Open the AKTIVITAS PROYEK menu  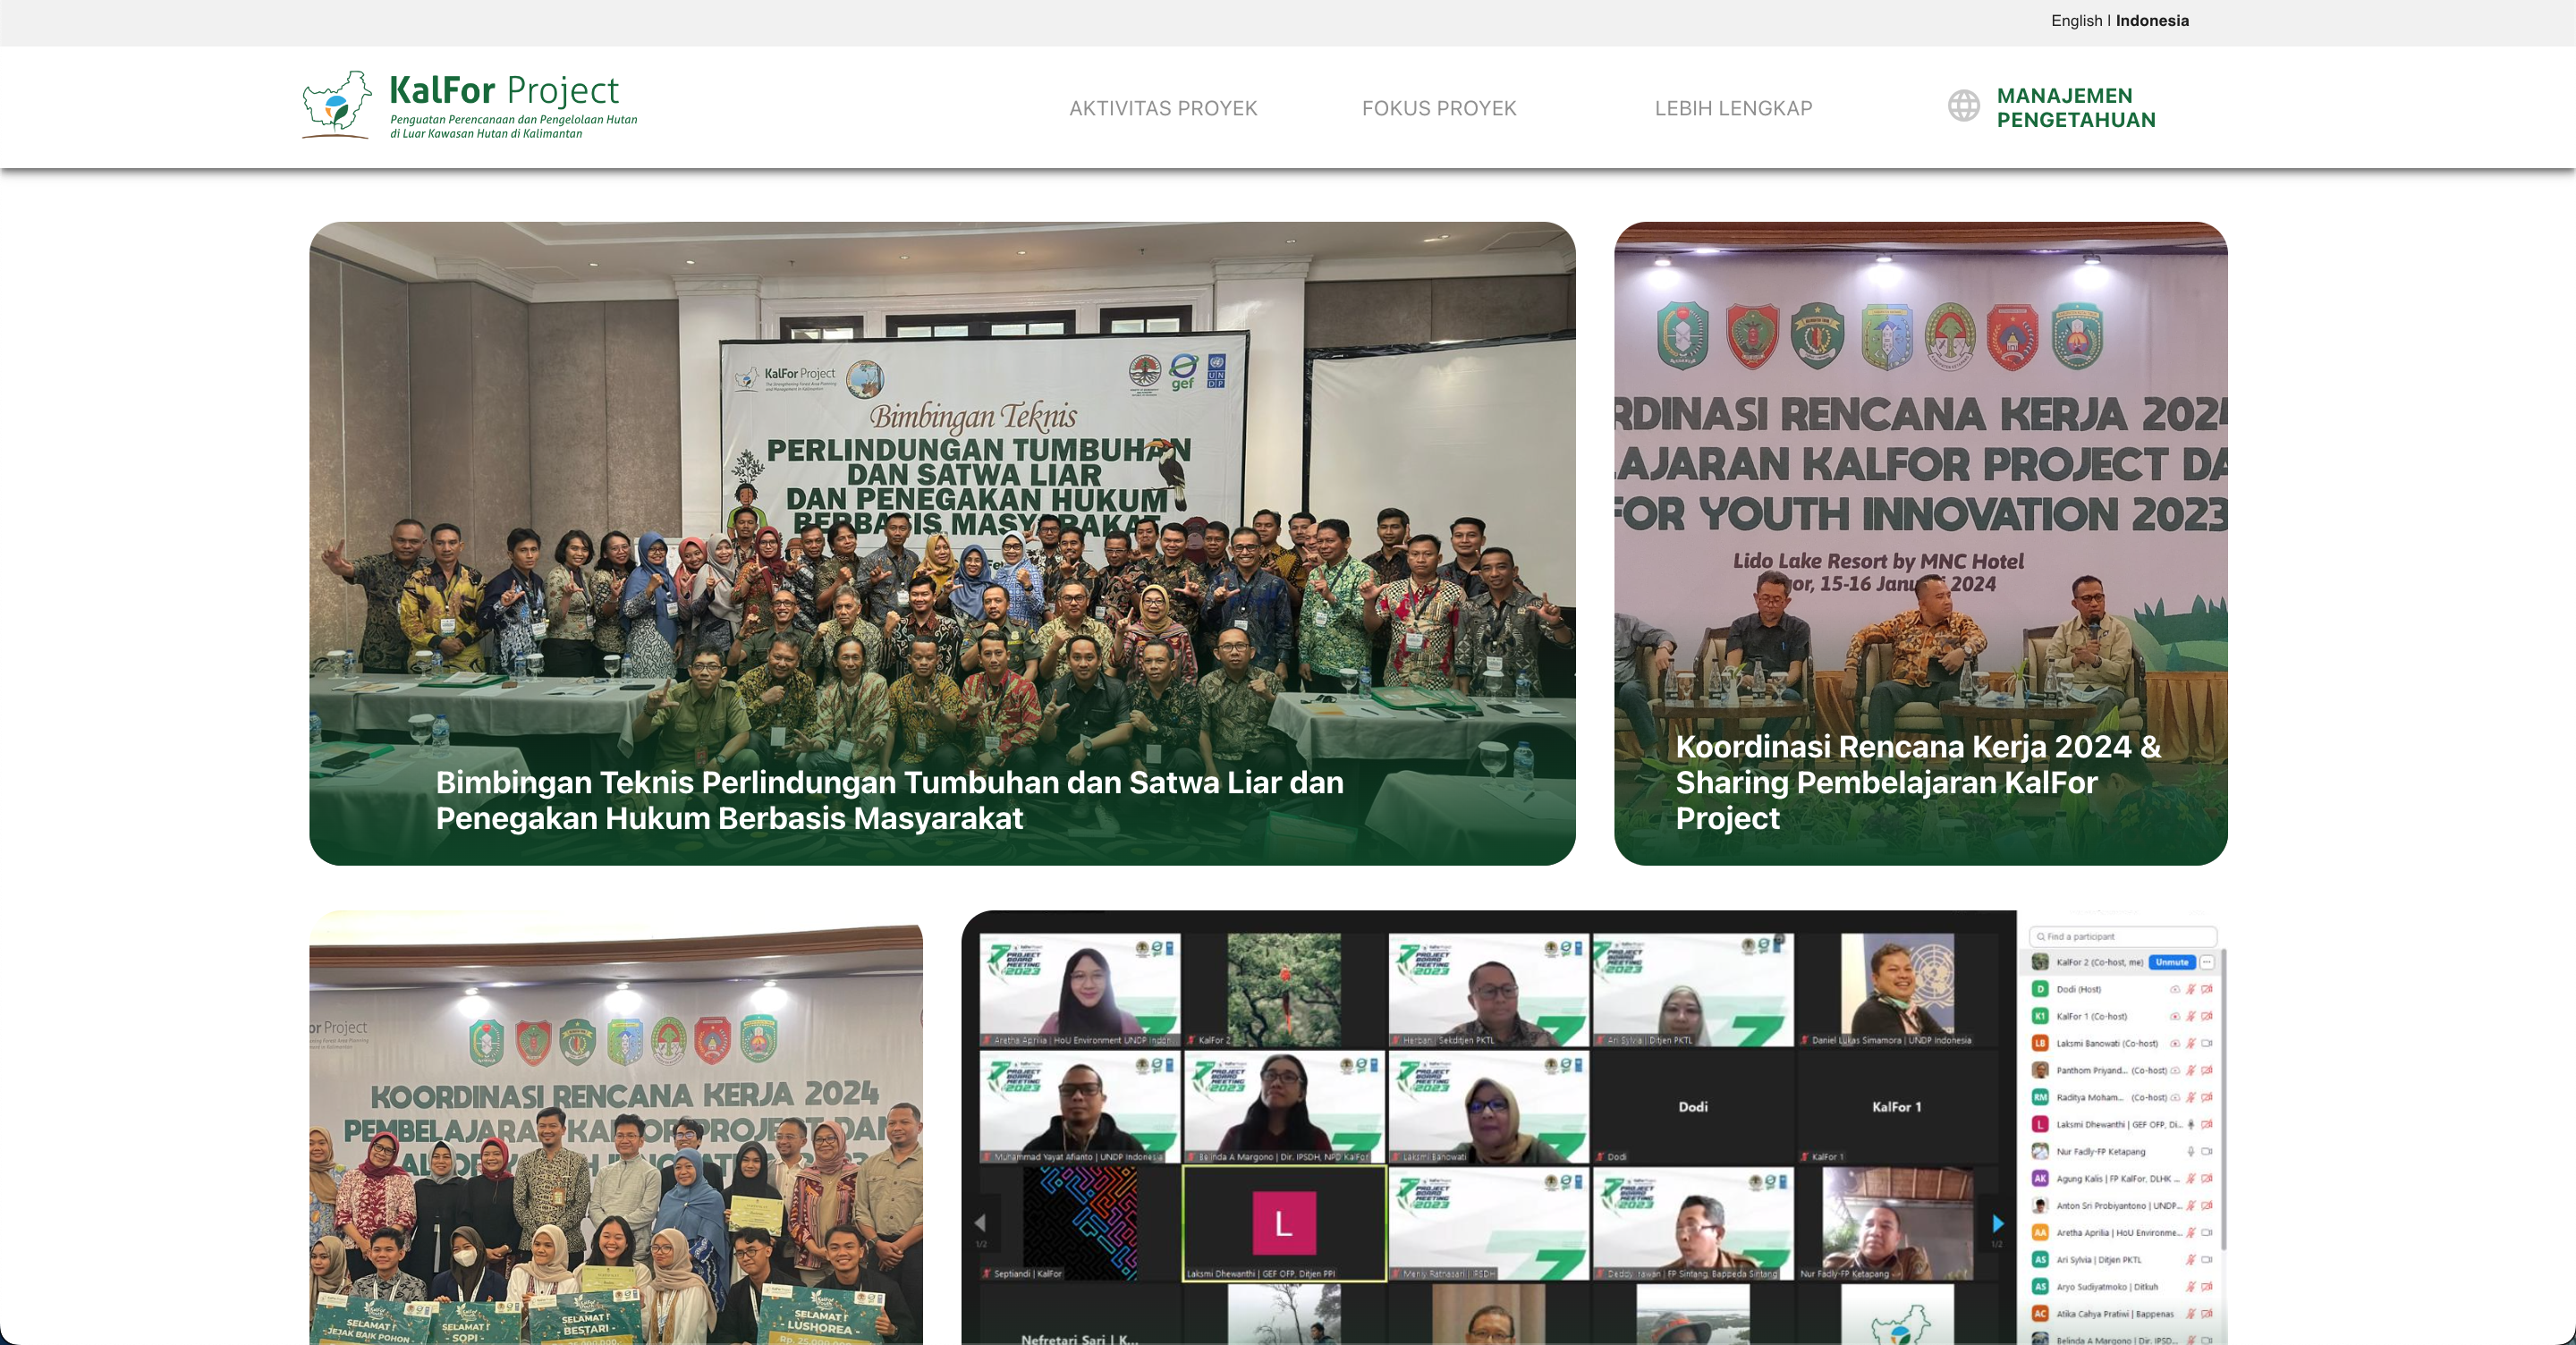(x=1163, y=108)
